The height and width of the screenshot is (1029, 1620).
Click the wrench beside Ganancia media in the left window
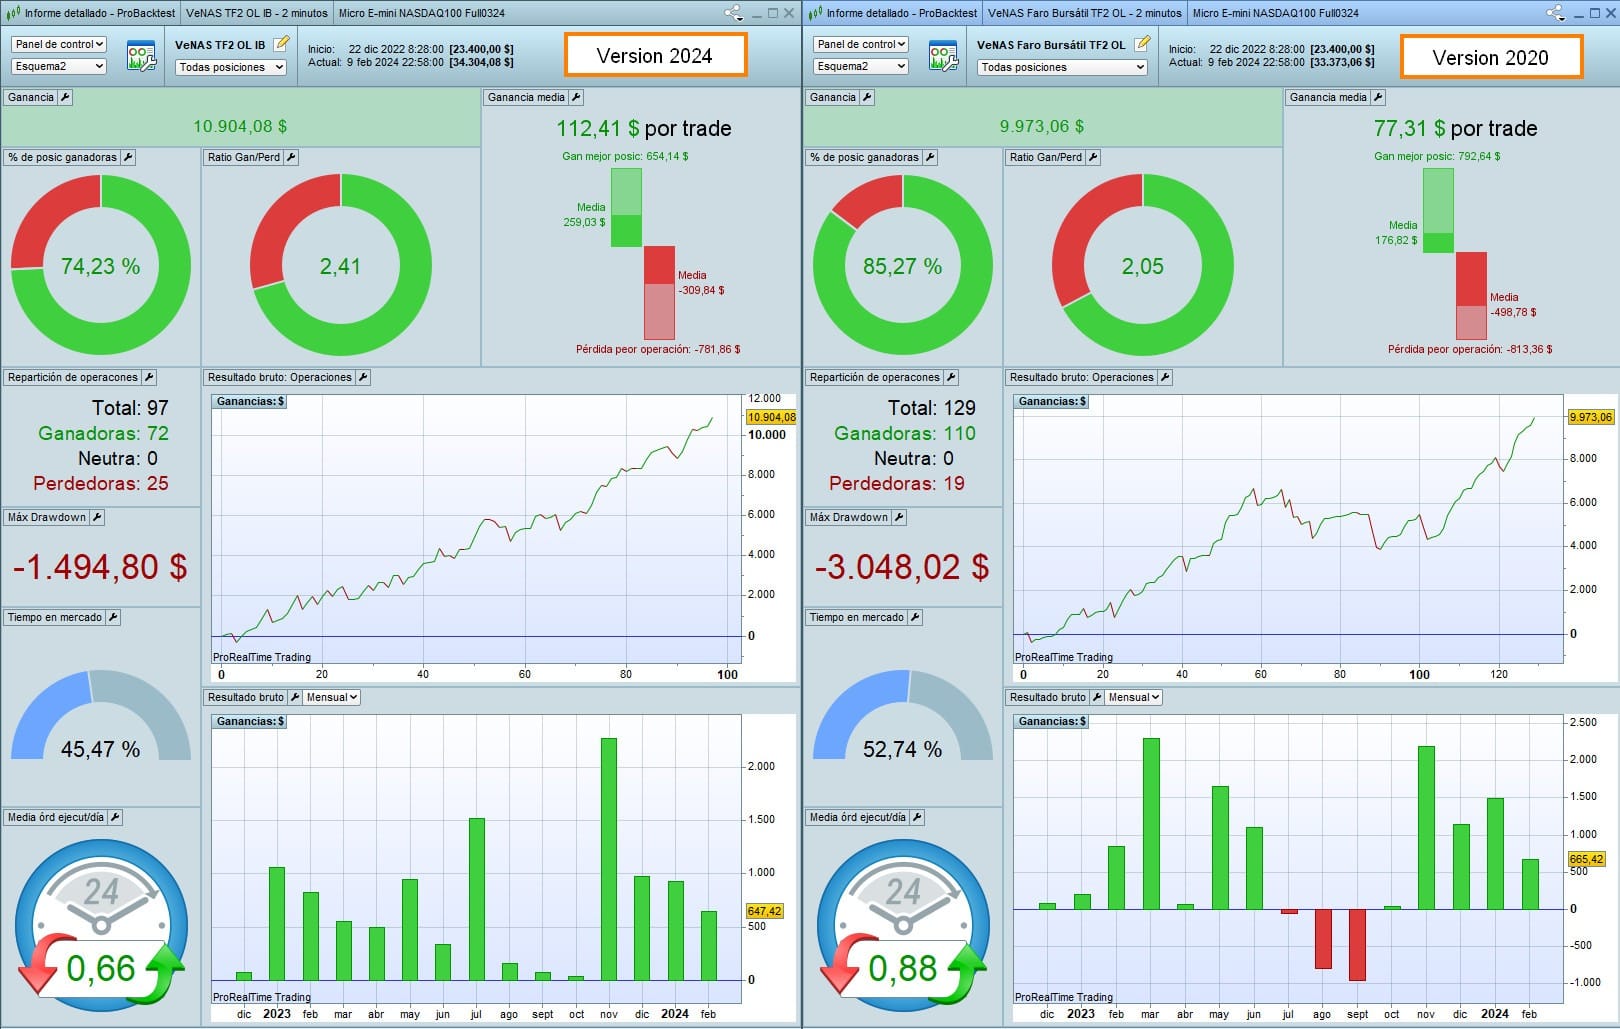coord(576,97)
